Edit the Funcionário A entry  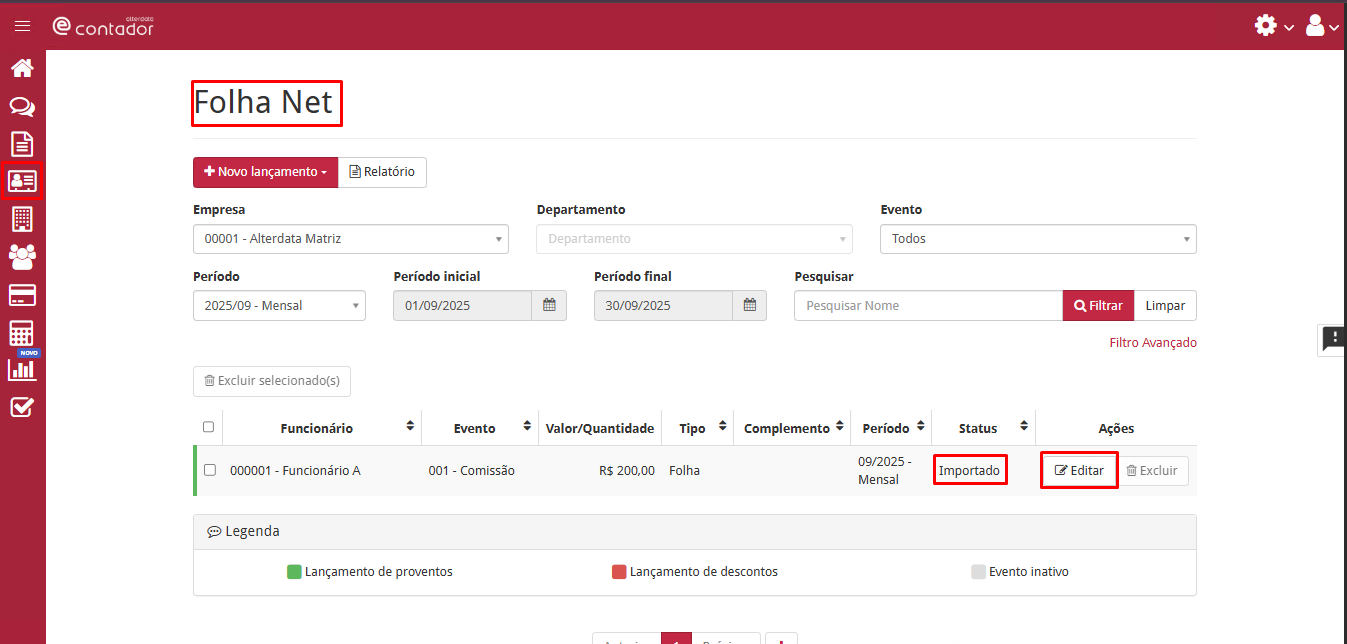click(1079, 470)
